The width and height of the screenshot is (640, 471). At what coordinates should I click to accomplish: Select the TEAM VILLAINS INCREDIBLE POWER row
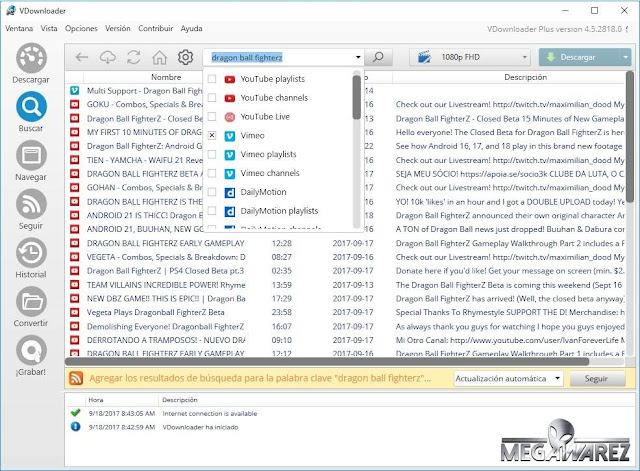pos(345,285)
